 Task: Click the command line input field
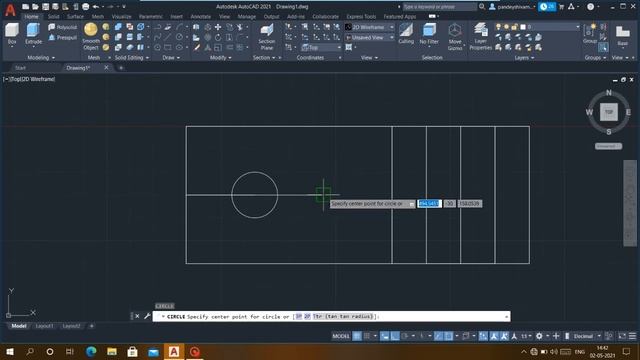pos(331,316)
